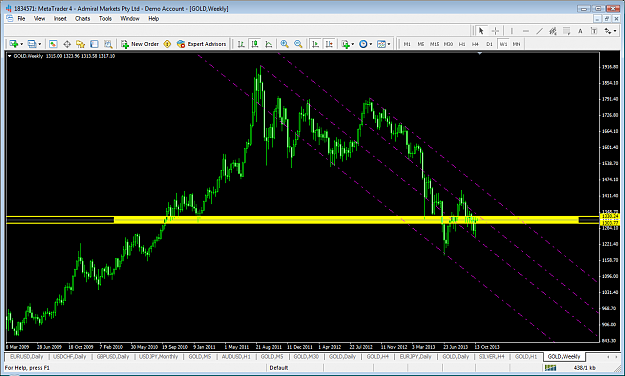Click the connection status bars icon
625x376 pixels.
(x=550, y=368)
